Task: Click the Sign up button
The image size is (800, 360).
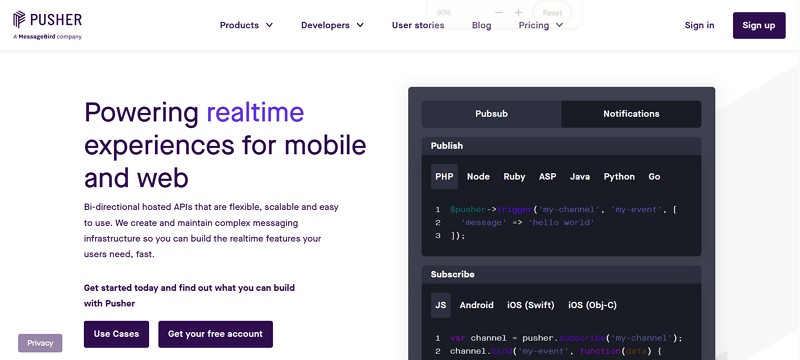Action: coord(759,25)
